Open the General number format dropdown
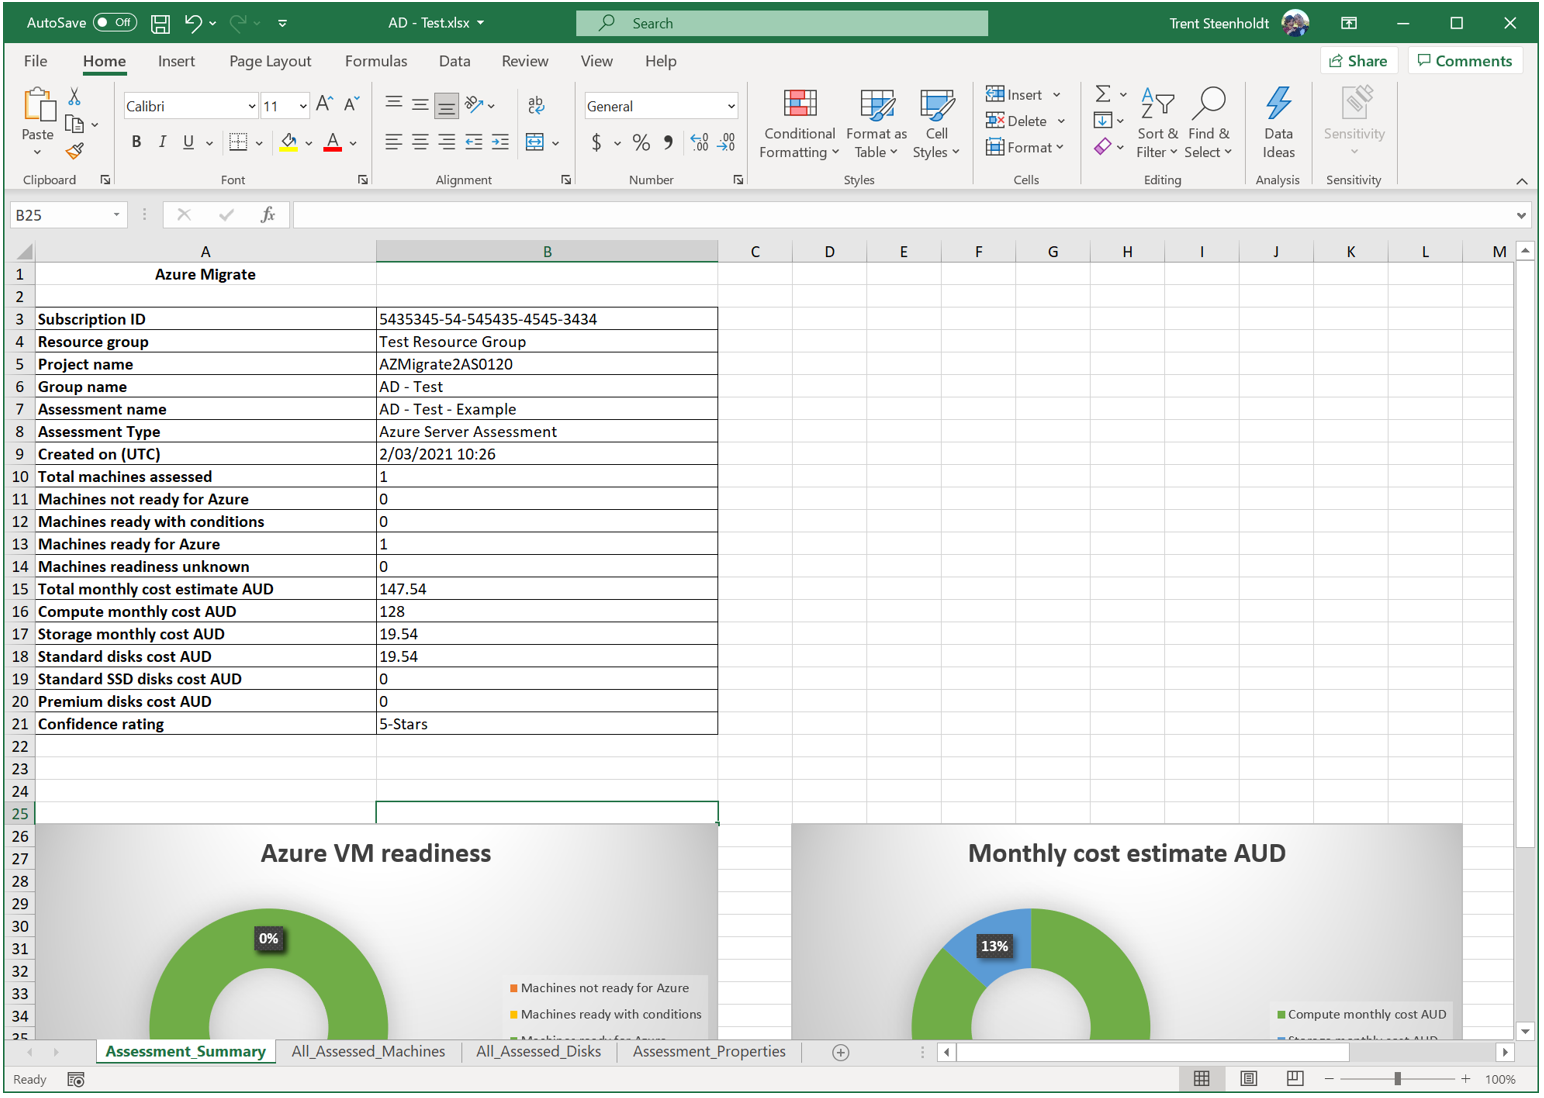Image resolution: width=1544 pixels, height=1098 pixels. pyautogui.click(x=731, y=106)
